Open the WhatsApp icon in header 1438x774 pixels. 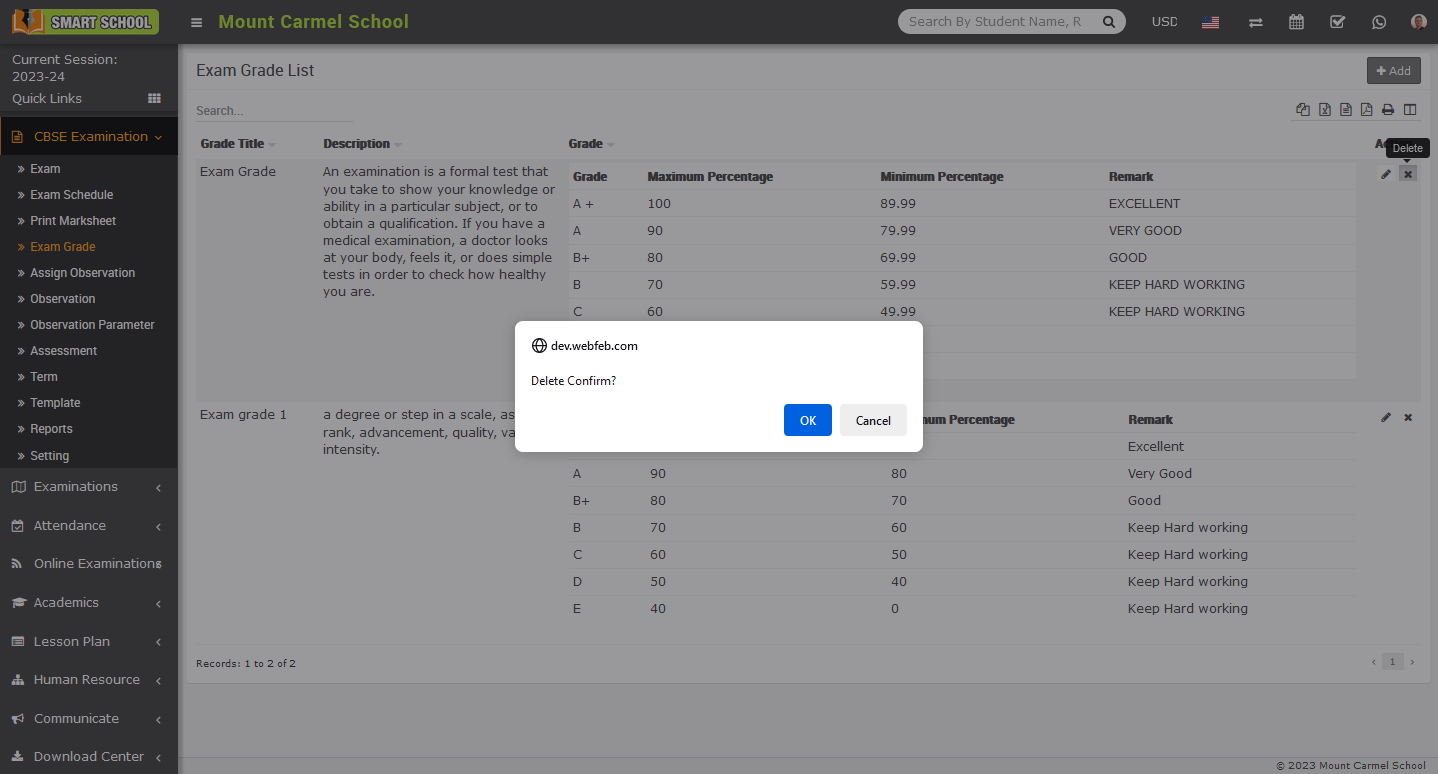point(1379,22)
